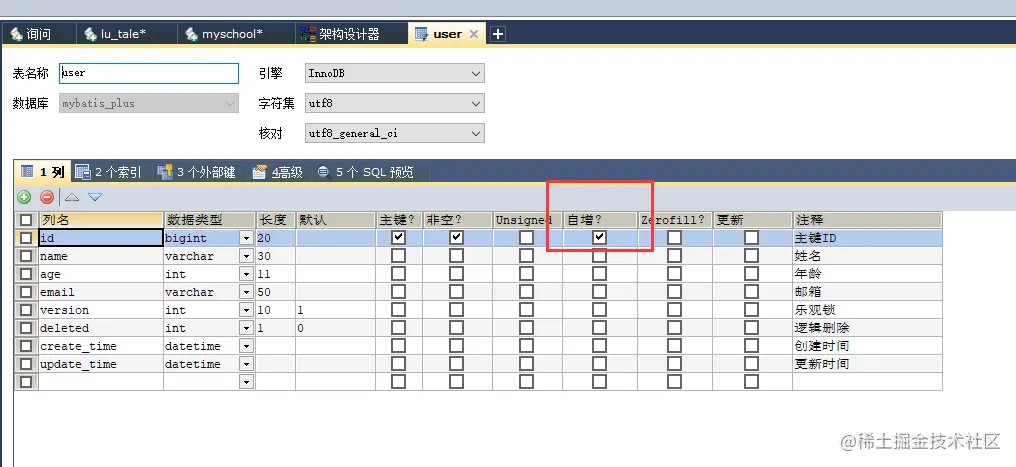This screenshot has height=467, width=1016.
Task: Click the 列名 column header
Action: (x=100, y=220)
